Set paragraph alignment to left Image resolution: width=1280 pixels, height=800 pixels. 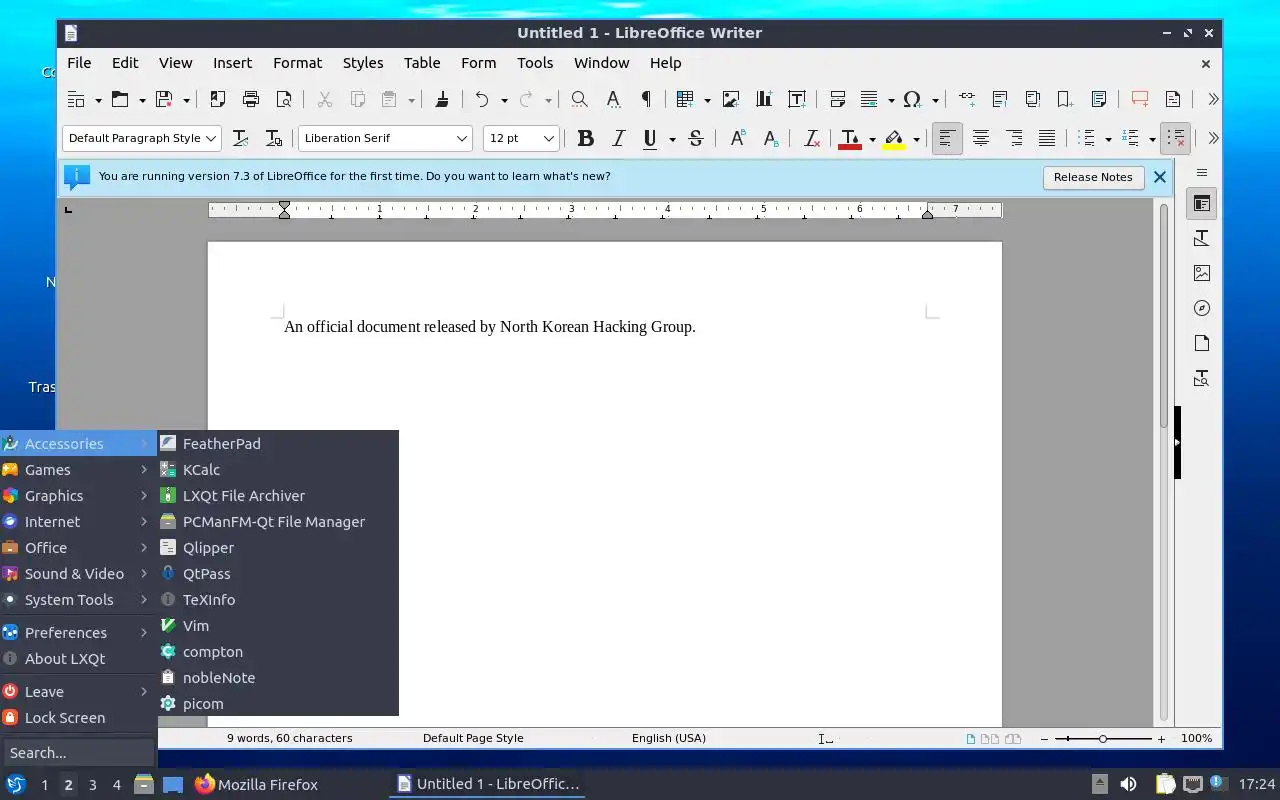coord(947,138)
